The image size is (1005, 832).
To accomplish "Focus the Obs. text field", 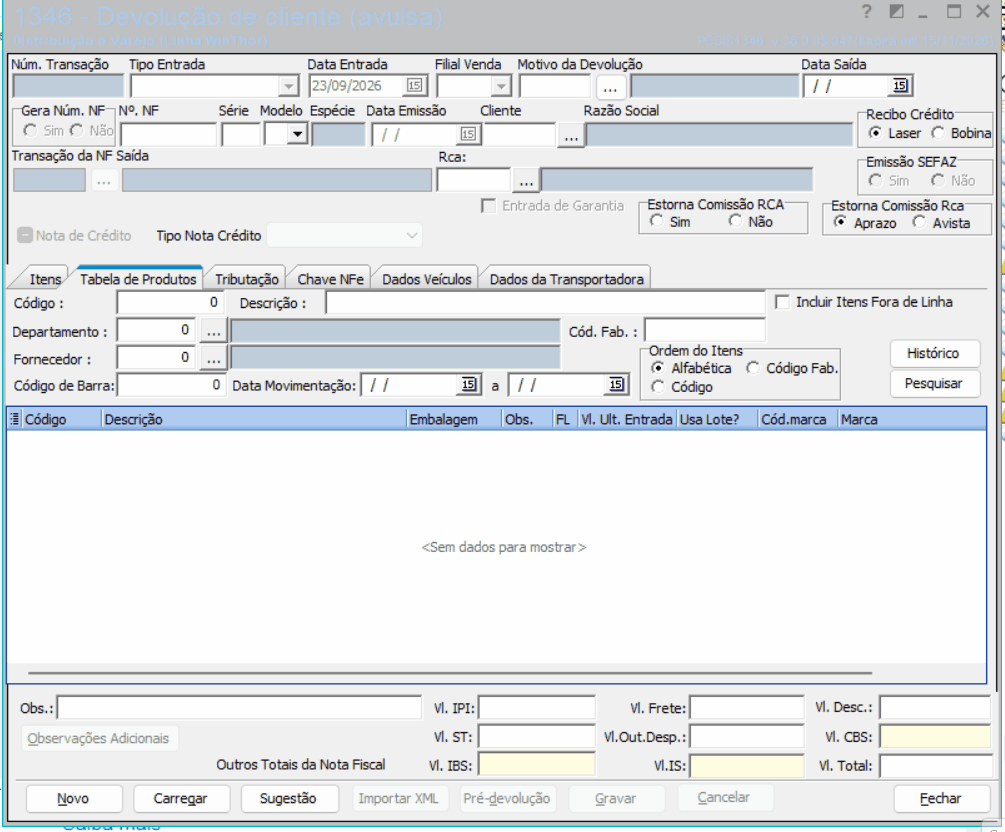I will click(239, 708).
